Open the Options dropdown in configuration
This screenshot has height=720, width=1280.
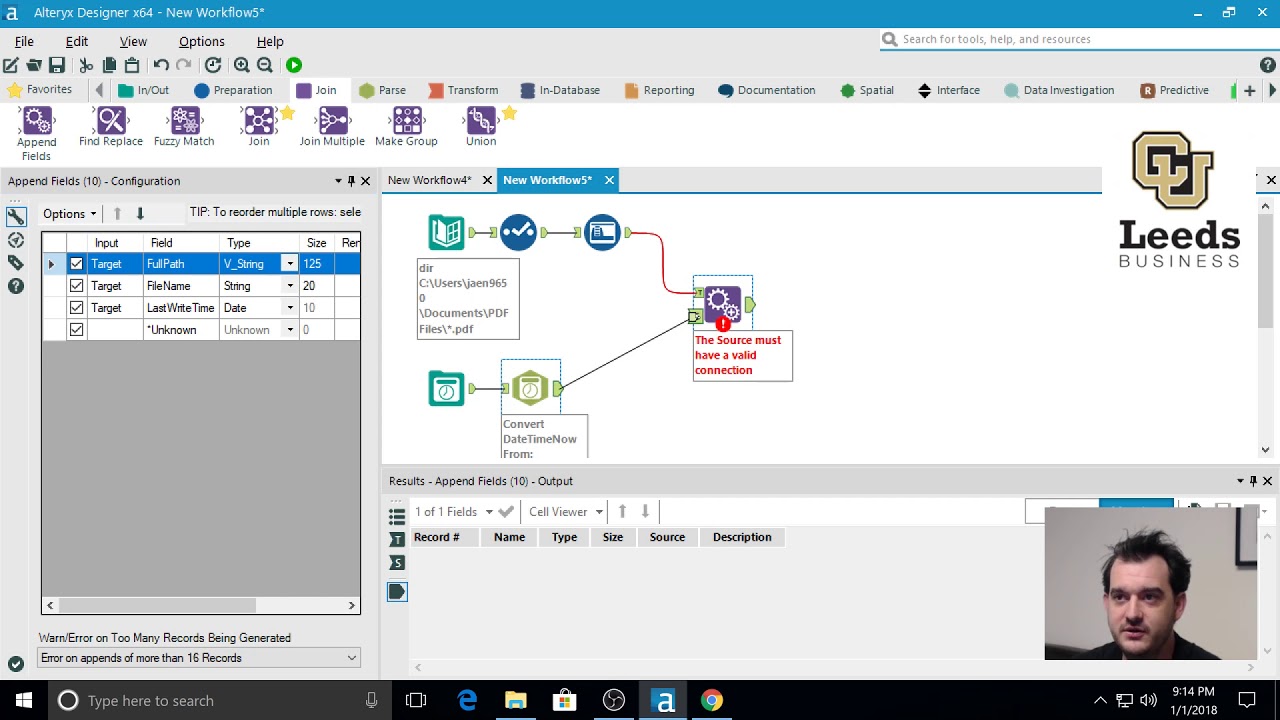pyautogui.click(x=70, y=213)
